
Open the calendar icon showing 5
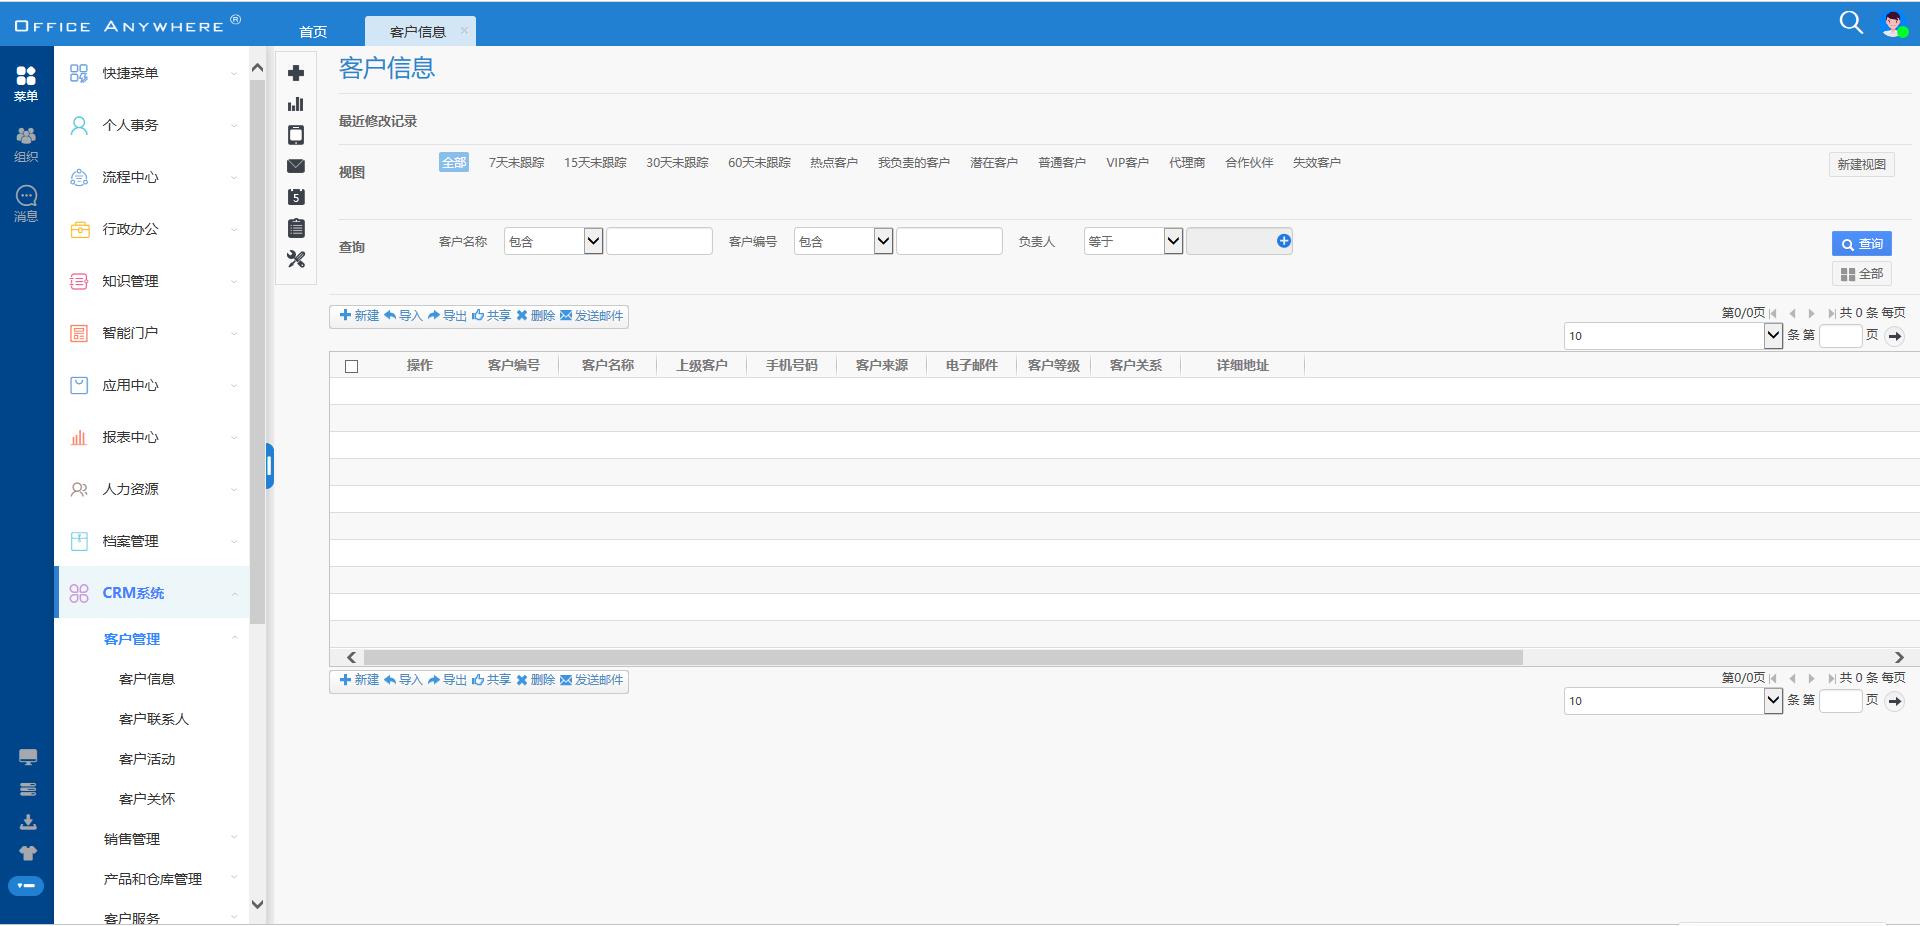(x=296, y=197)
